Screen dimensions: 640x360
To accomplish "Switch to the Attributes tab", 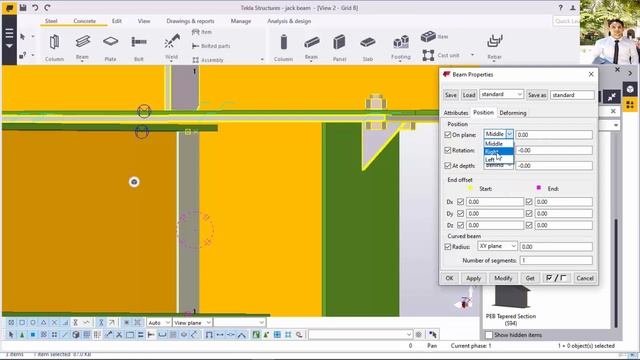I will click(456, 113).
